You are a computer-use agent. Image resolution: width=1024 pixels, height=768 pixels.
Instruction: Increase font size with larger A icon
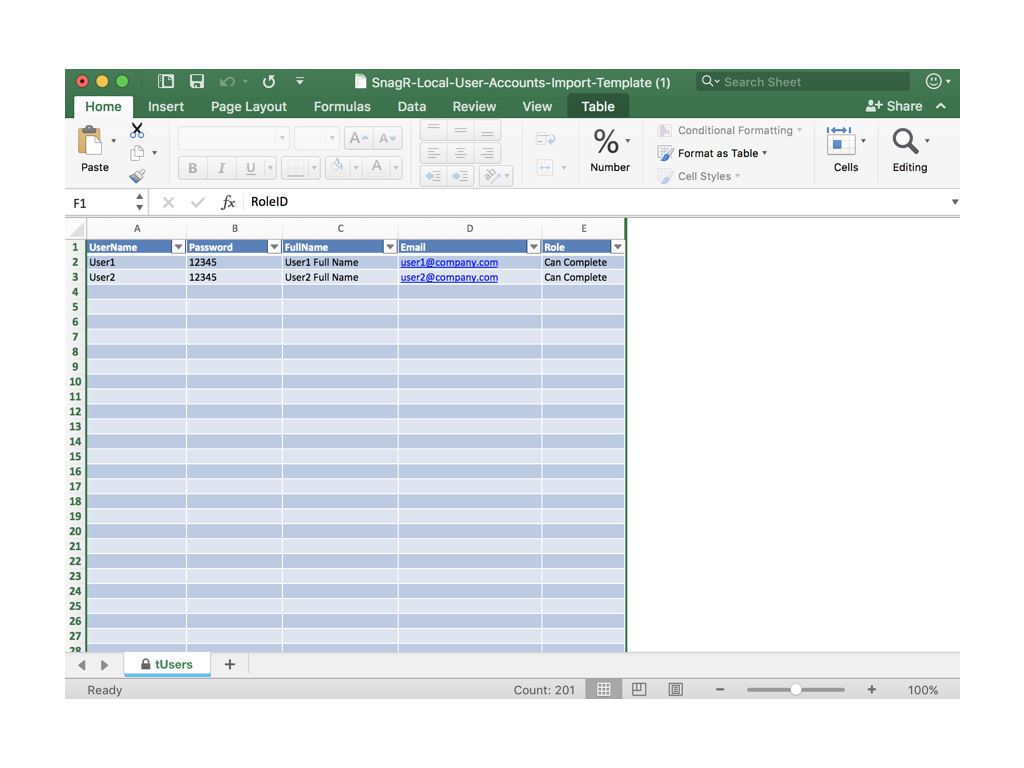[x=359, y=138]
